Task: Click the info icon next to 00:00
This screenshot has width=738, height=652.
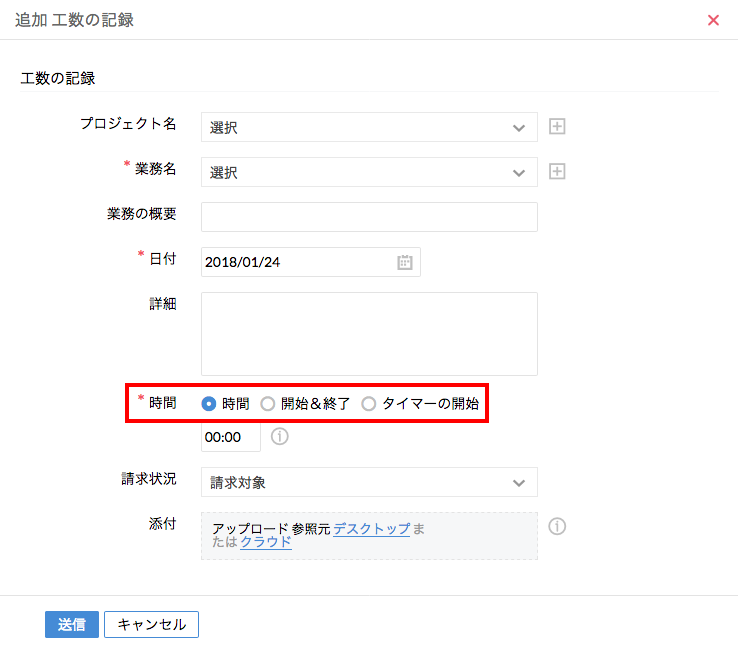Action: click(280, 436)
